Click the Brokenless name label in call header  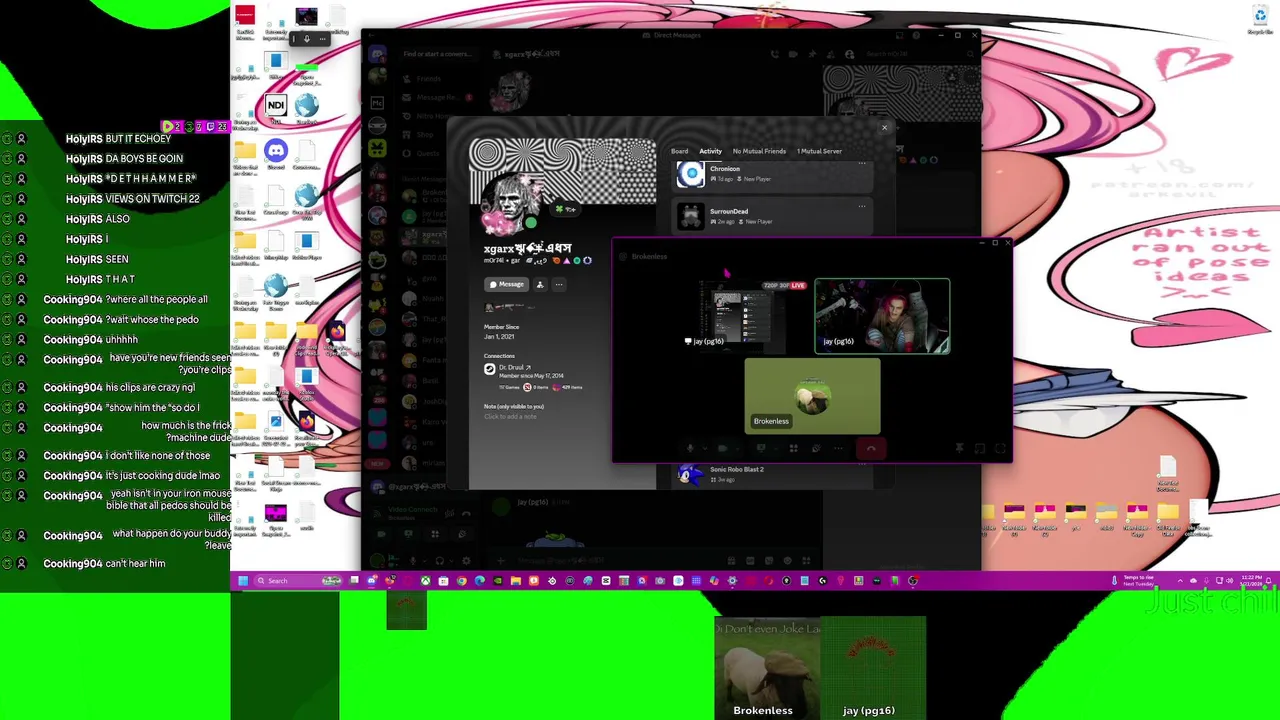click(649, 257)
